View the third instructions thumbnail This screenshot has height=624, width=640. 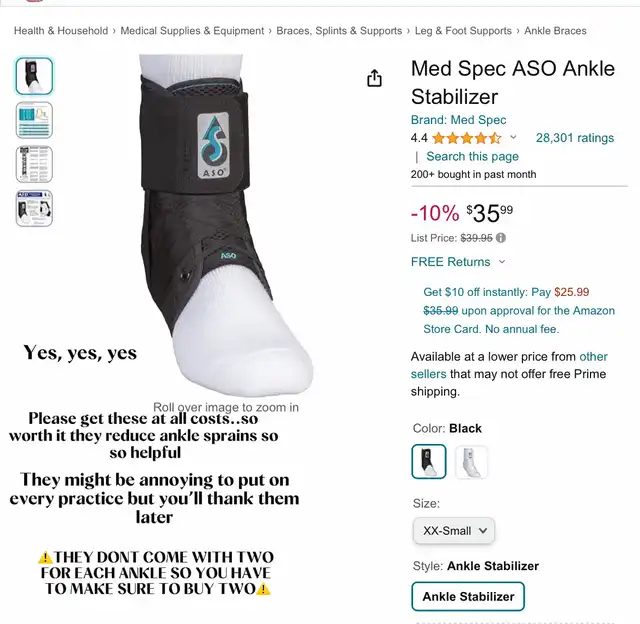tap(34, 164)
